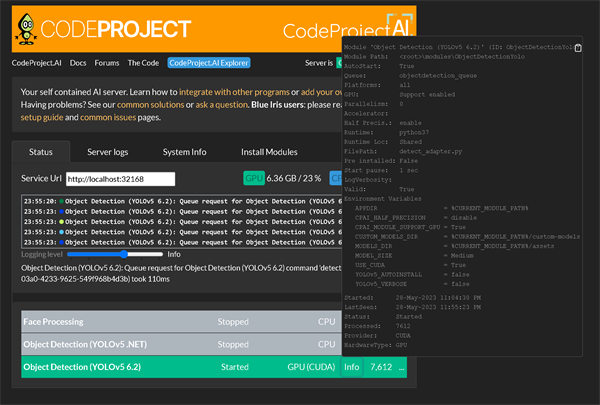Open the 'common issues' link
The height and width of the screenshot is (405, 600).
tap(108, 117)
